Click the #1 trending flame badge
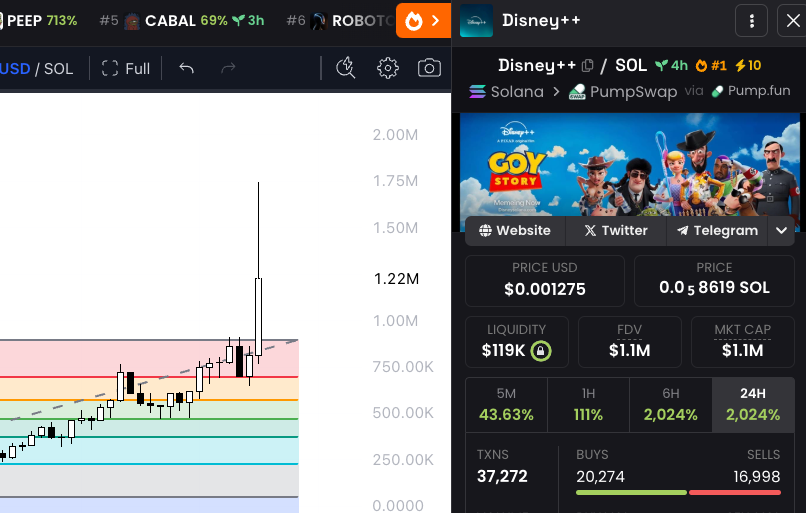 [711, 66]
